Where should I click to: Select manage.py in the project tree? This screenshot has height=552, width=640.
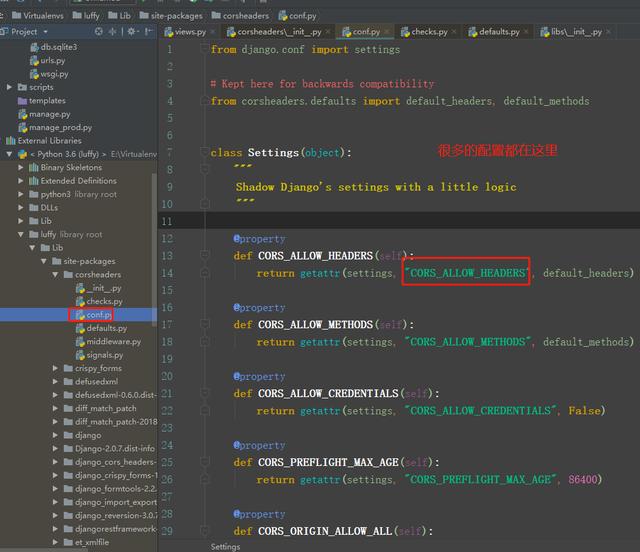[44, 114]
